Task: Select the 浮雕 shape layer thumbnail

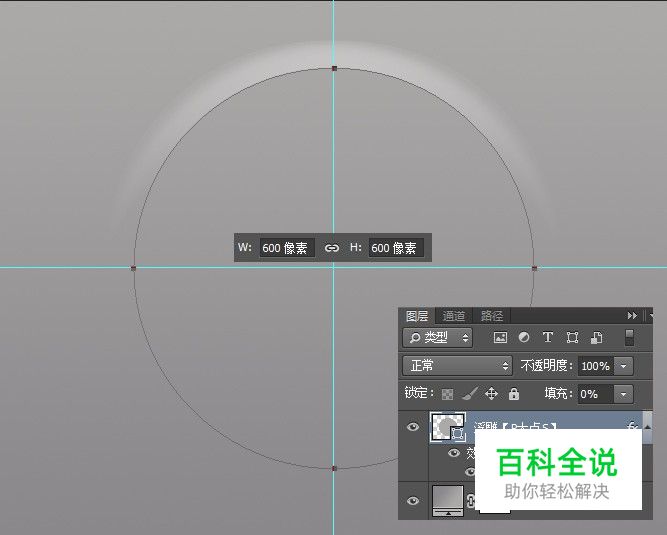Action: coord(448,427)
